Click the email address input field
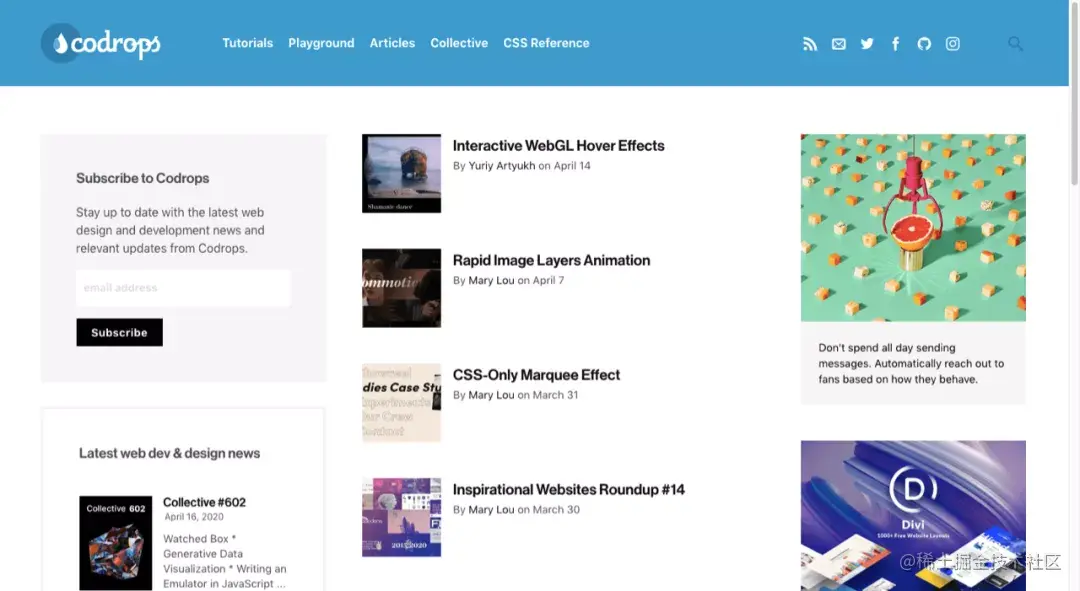The width and height of the screenshot is (1080, 591). pyautogui.click(x=183, y=288)
